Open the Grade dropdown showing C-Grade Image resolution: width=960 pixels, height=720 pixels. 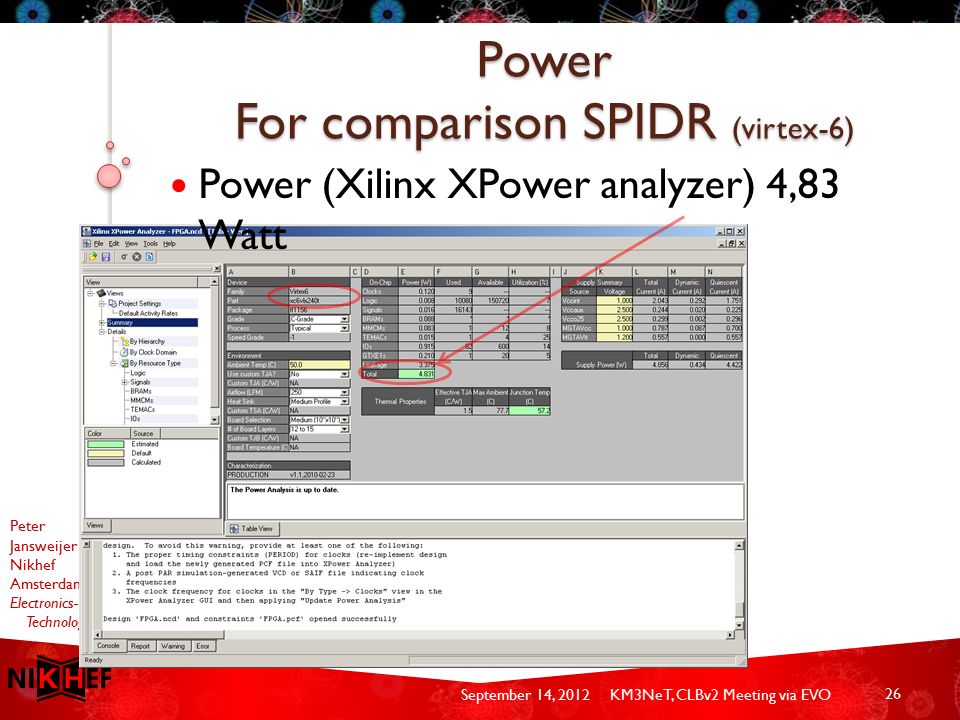coord(345,320)
